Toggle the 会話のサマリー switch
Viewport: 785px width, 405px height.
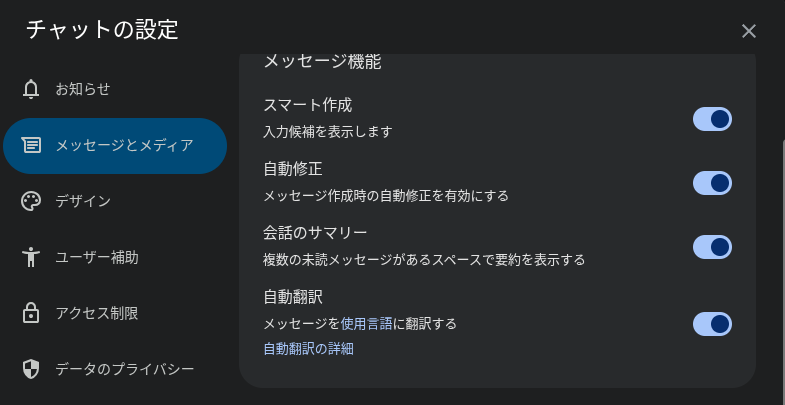click(712, 247)
